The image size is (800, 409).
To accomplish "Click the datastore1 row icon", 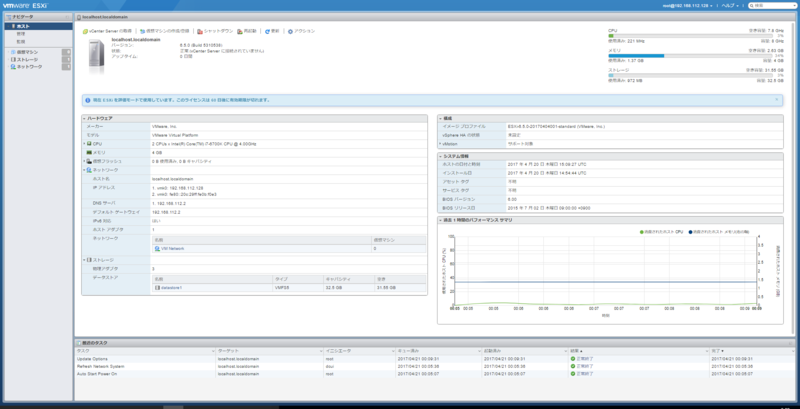I will pos(157,288).
